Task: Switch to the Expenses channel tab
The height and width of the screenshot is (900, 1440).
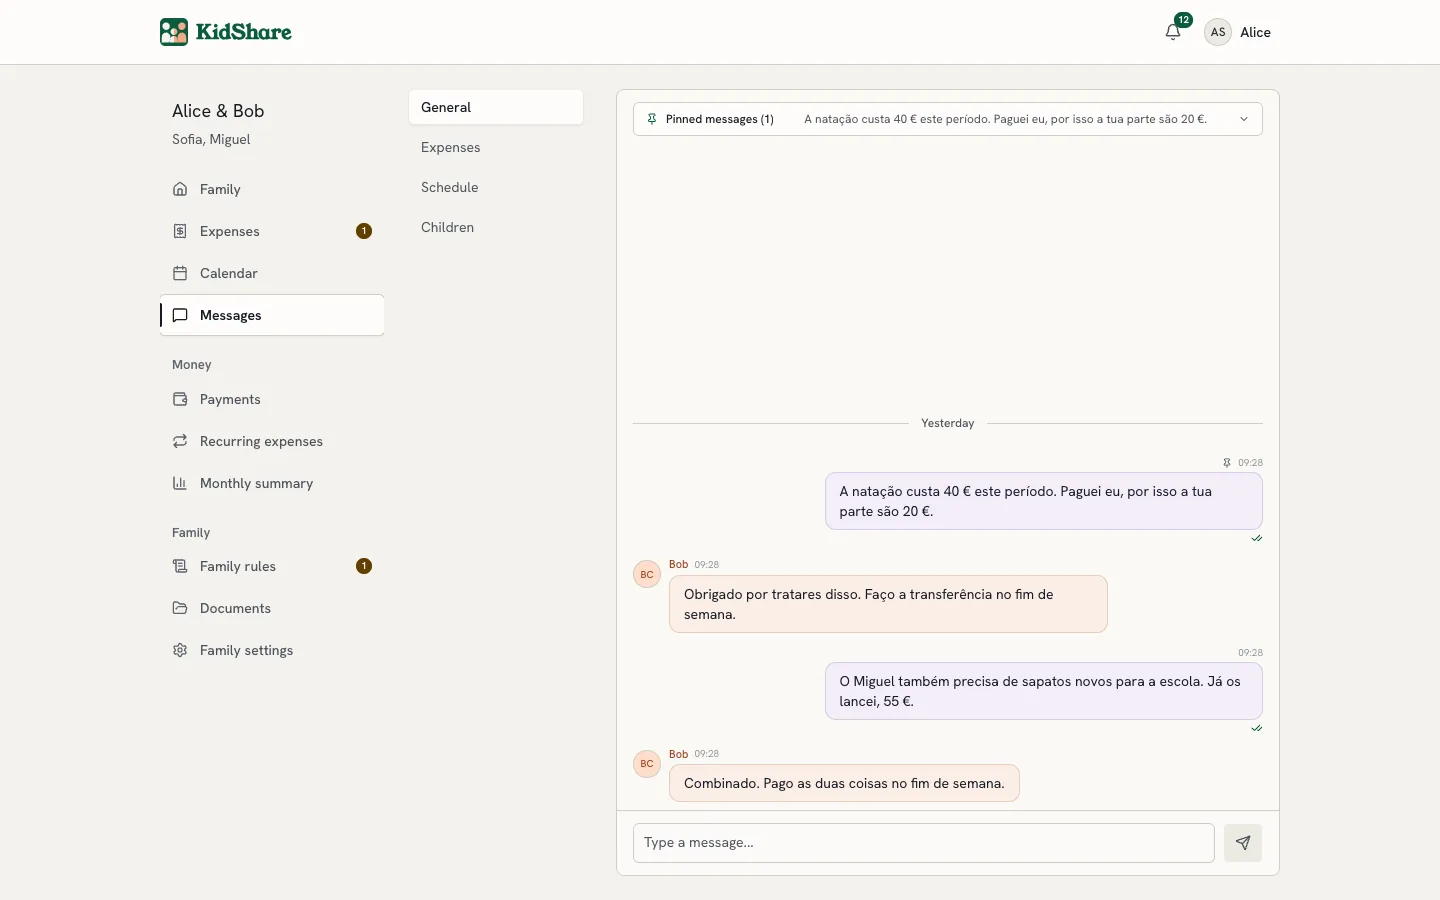Action: [496, 147]
